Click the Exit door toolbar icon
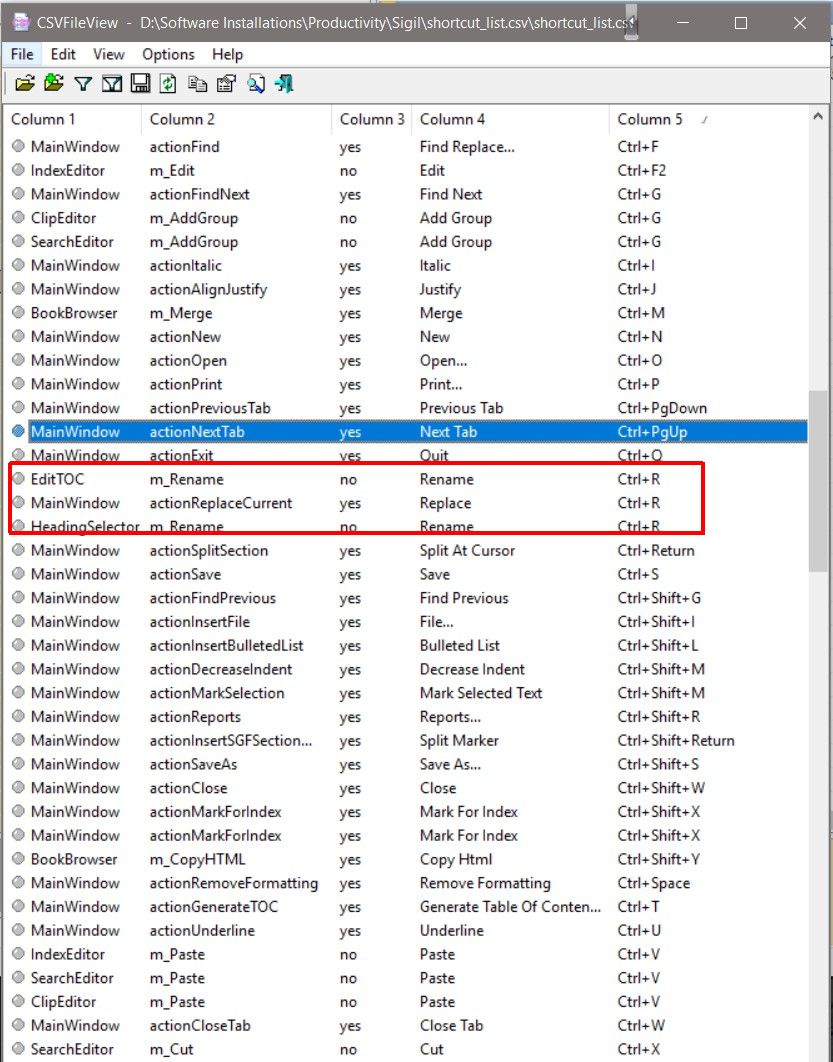This screenshot has width=833, height=1062. coord(284,84)
